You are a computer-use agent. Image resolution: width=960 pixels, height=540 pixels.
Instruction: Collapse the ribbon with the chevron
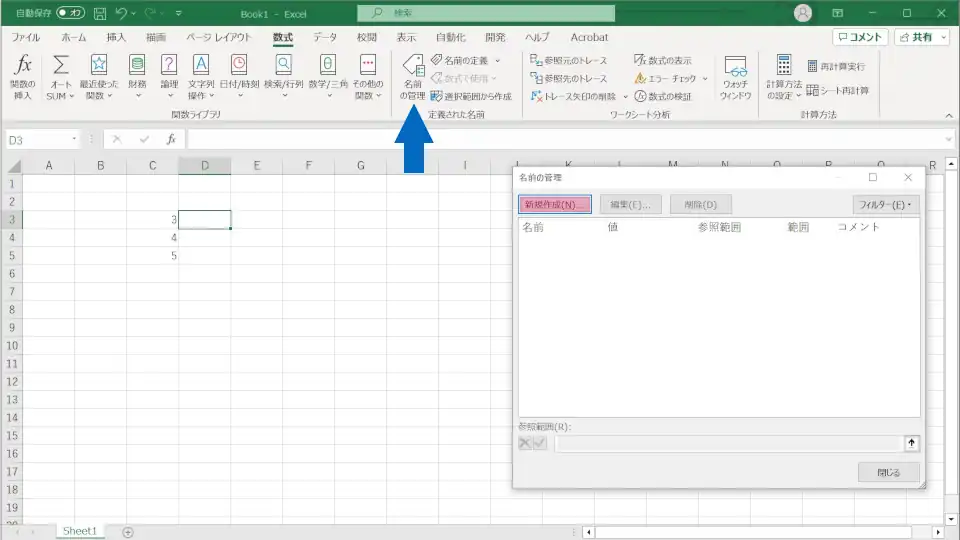click(x=948, y=115)
